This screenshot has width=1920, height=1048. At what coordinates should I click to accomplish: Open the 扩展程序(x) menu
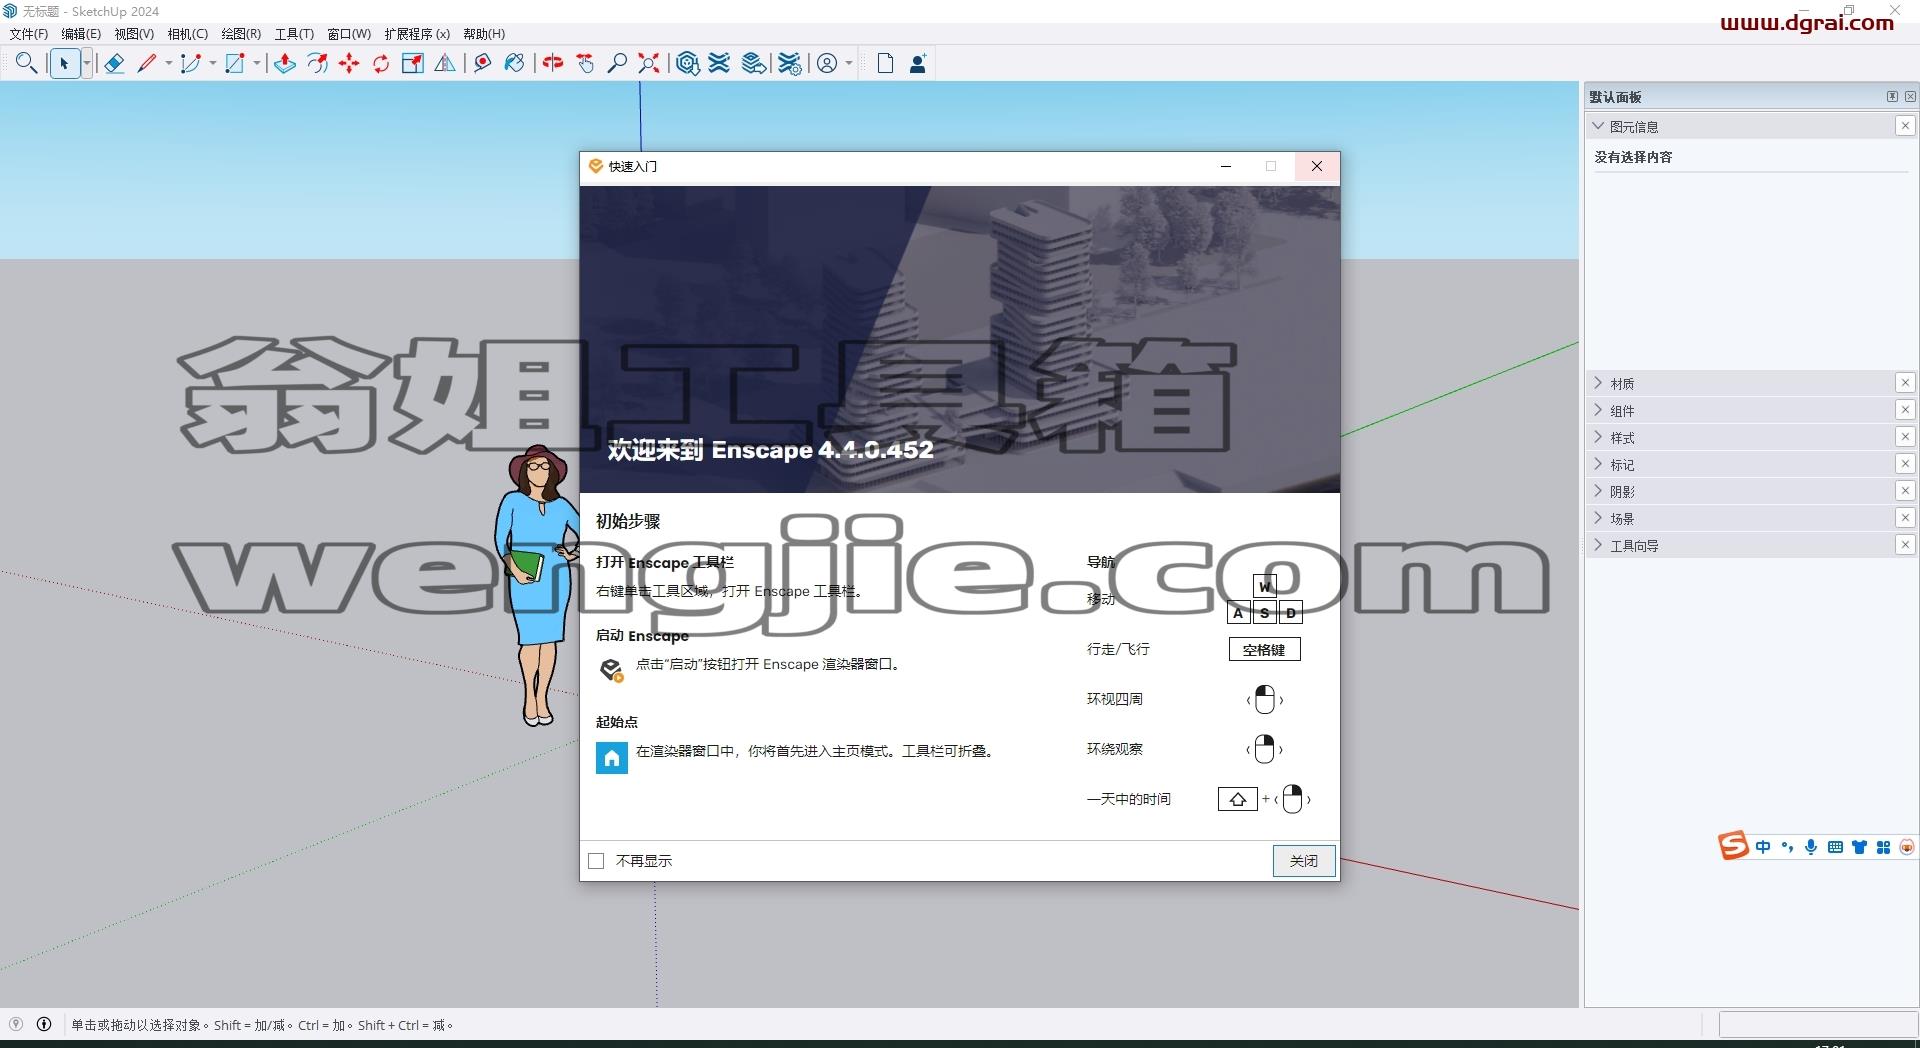point(417,34)
